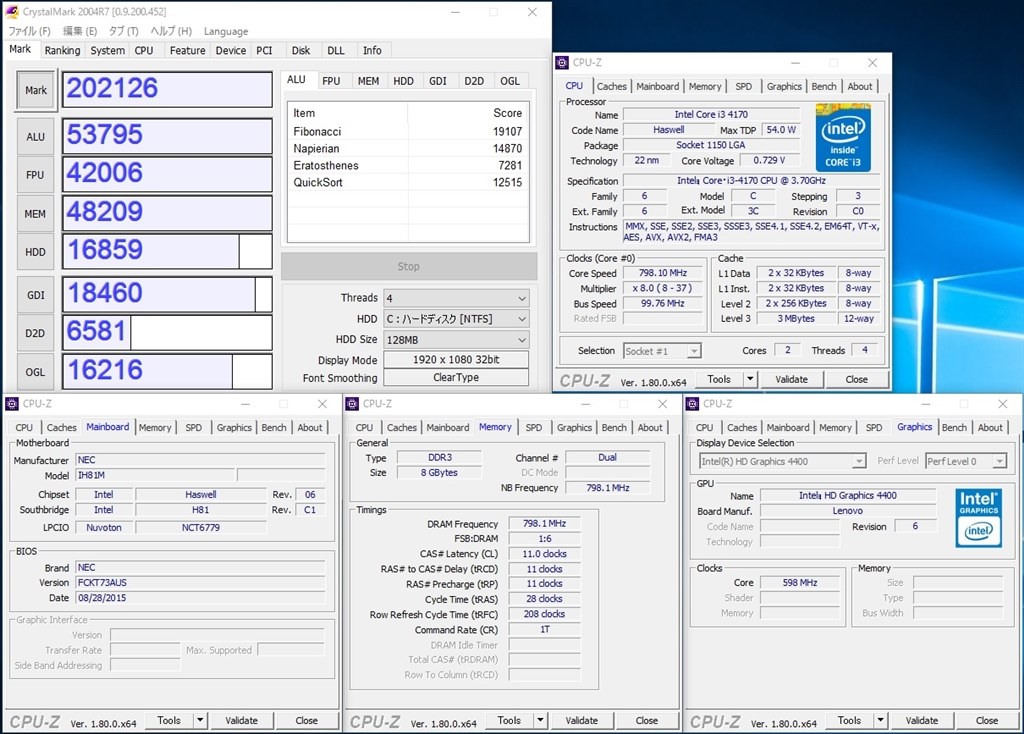Expand Tools arrow in CPU-Z Memory window
The width and height of the screenshot is (1024, 734).
541,720
